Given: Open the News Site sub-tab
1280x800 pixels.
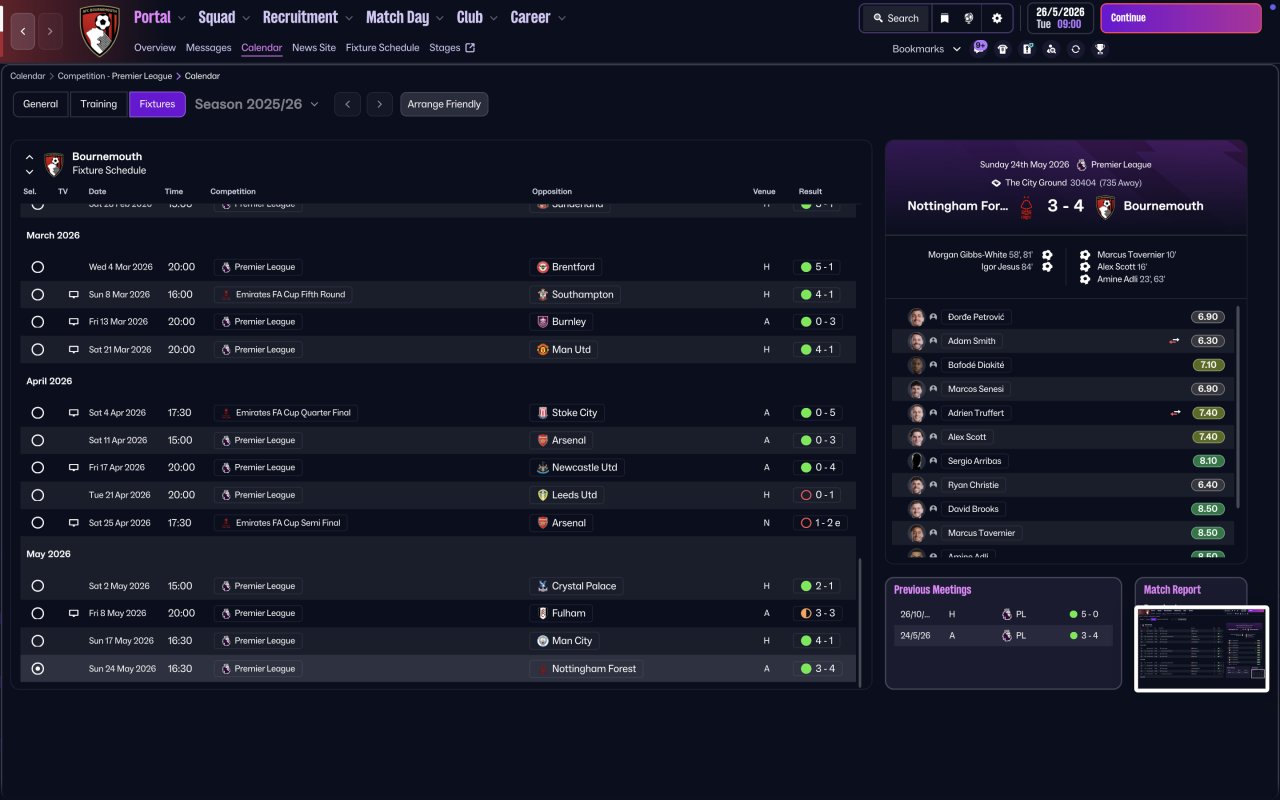Looking at the screenshot, I should click(314, 48).
